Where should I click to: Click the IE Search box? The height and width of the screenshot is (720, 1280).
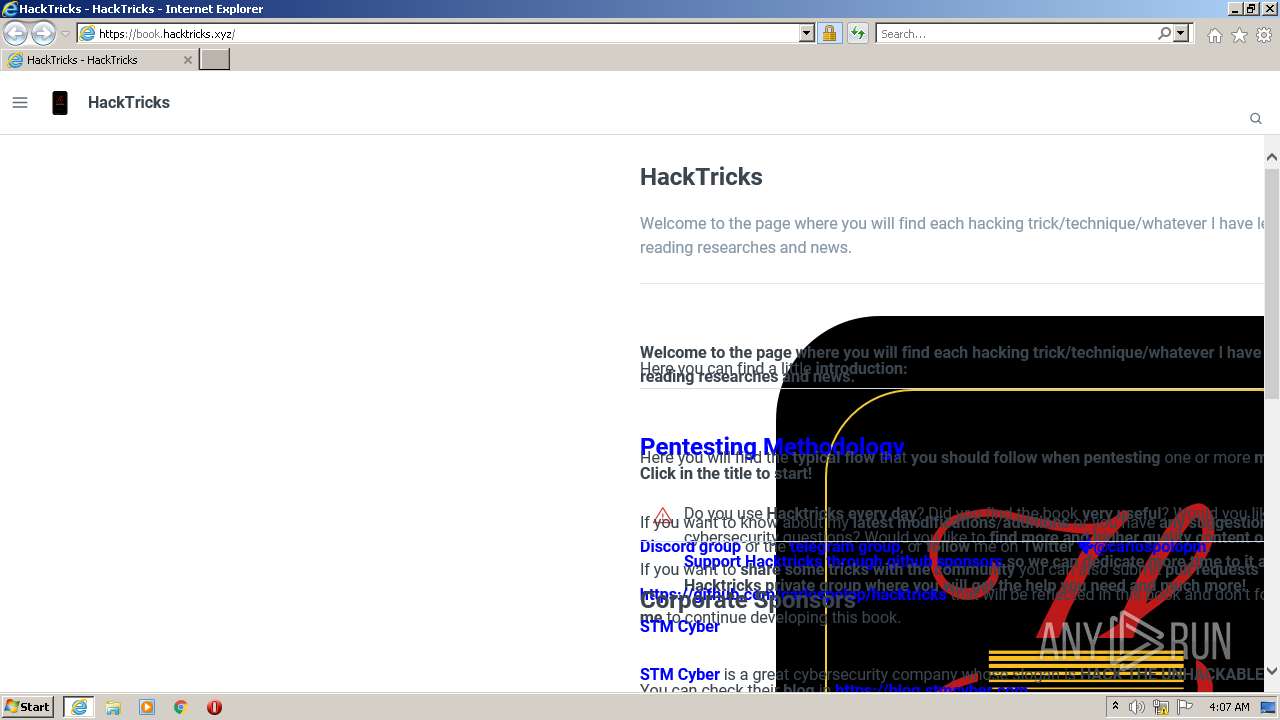[x=1016, y=34]
